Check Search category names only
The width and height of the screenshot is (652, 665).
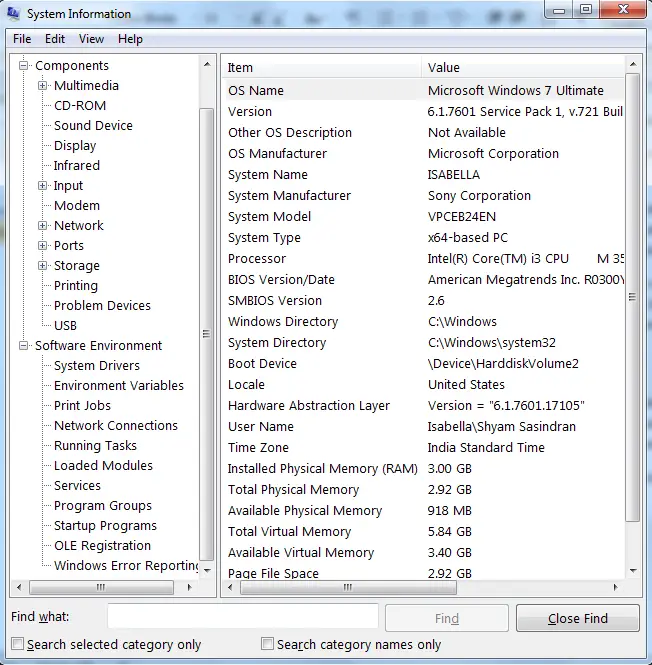coord(267,644)
